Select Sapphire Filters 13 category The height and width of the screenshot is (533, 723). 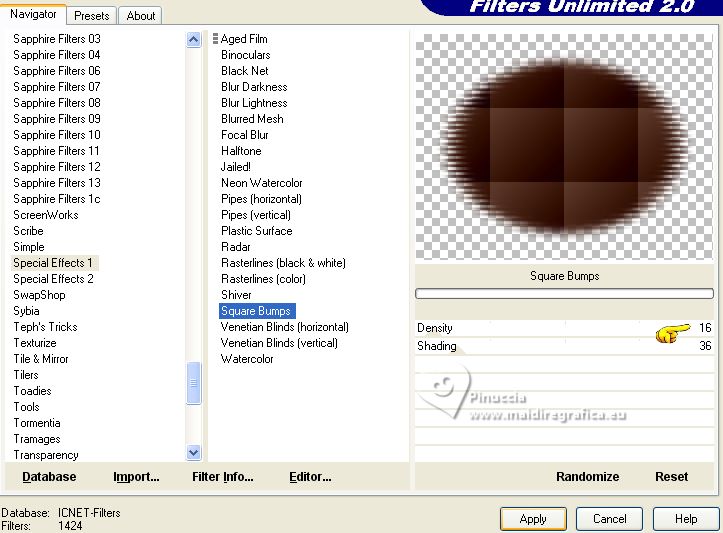point(57,183)
